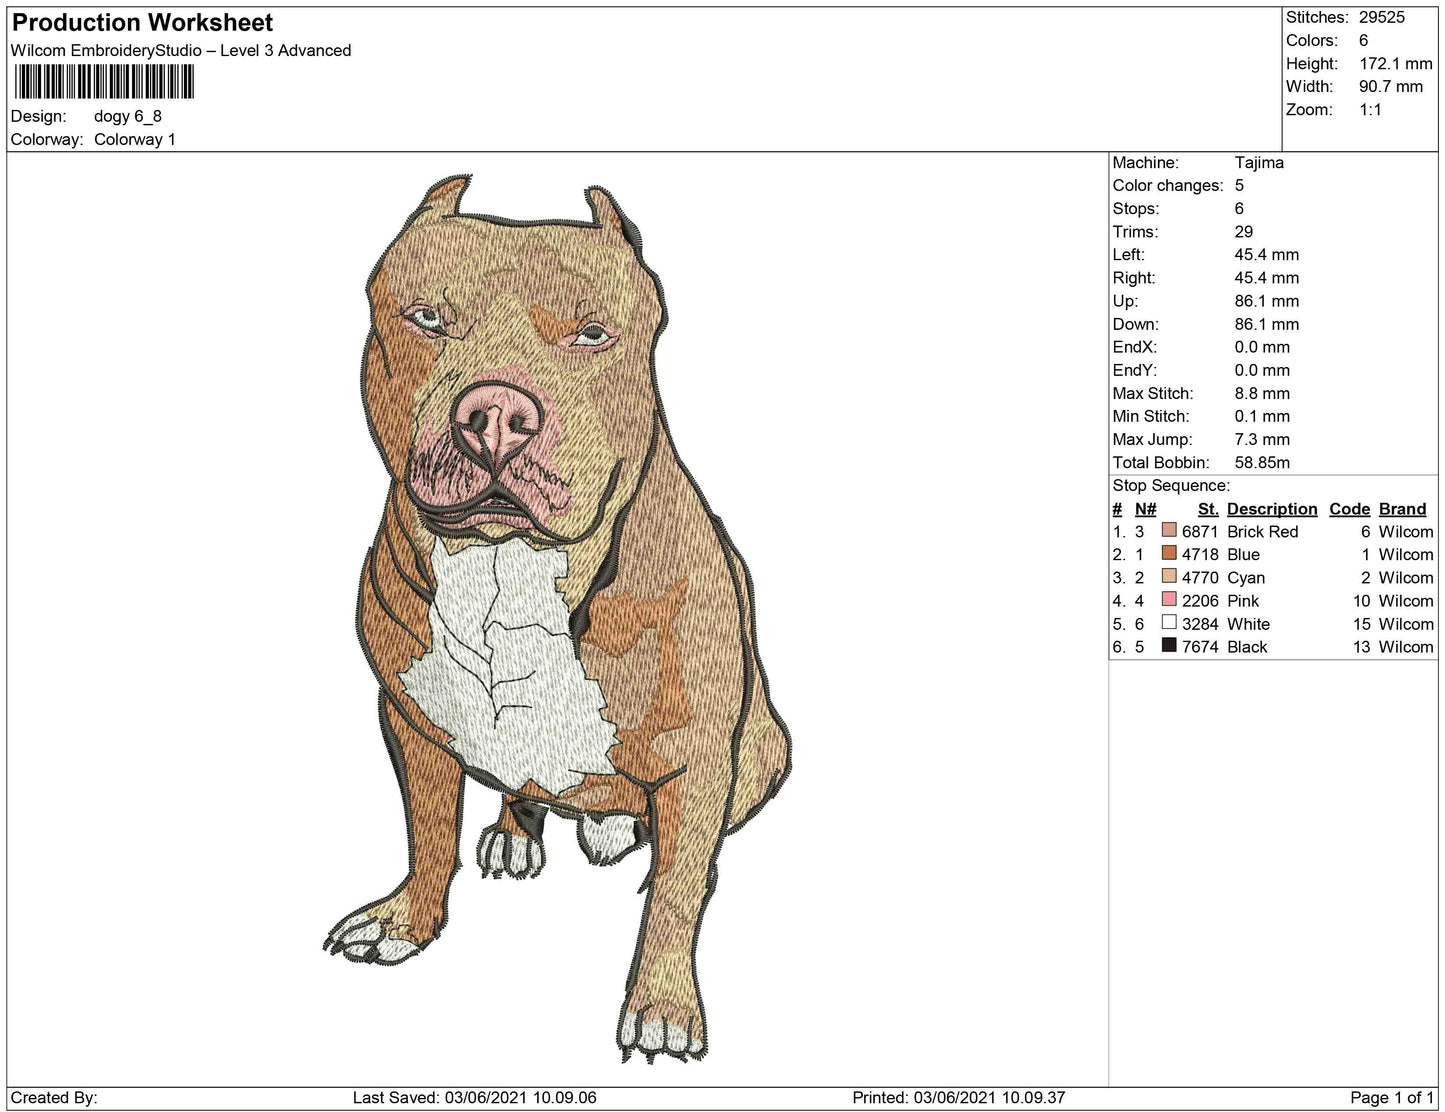Click the Colorway 1 value
Image resolution: width=1445 pixels, height=1112 pixels.
pos(135,139)
